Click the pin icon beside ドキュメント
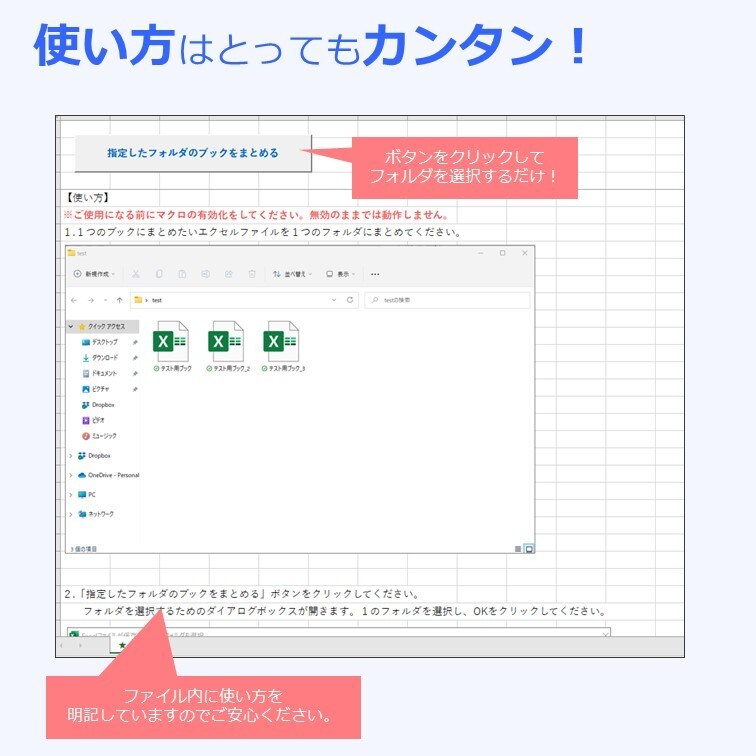 [x=135, y=373]
